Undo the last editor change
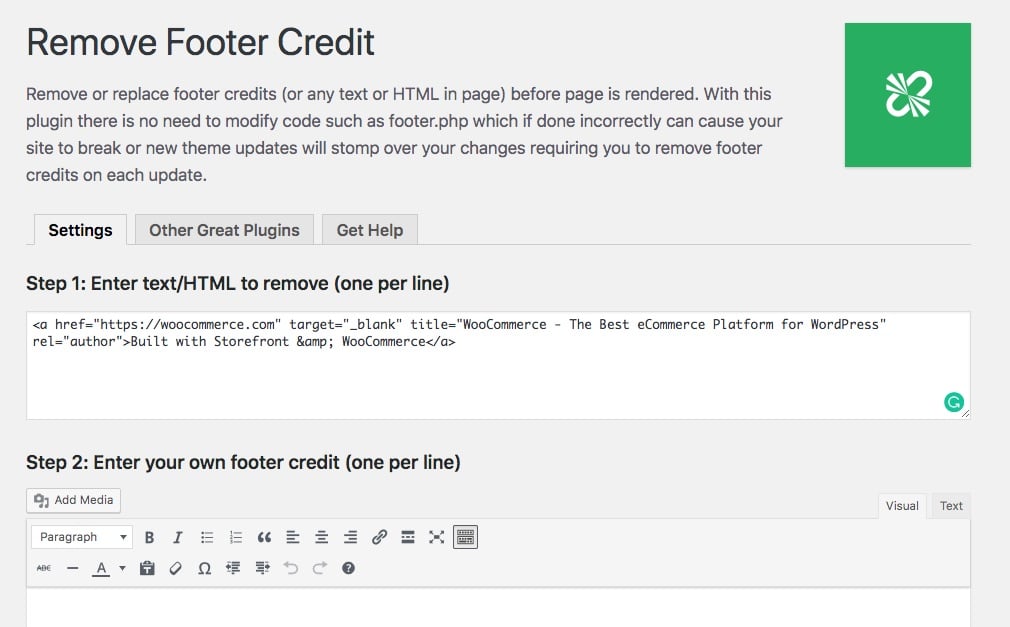The image size is (1010, 627). [x=290, y=568]
